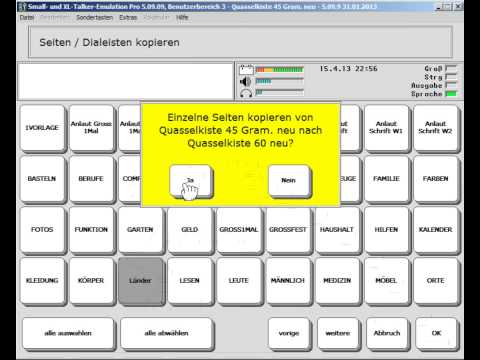Select the GROSSFEST page tile
This screenshot has height=360, width=480.
(288, 230)
